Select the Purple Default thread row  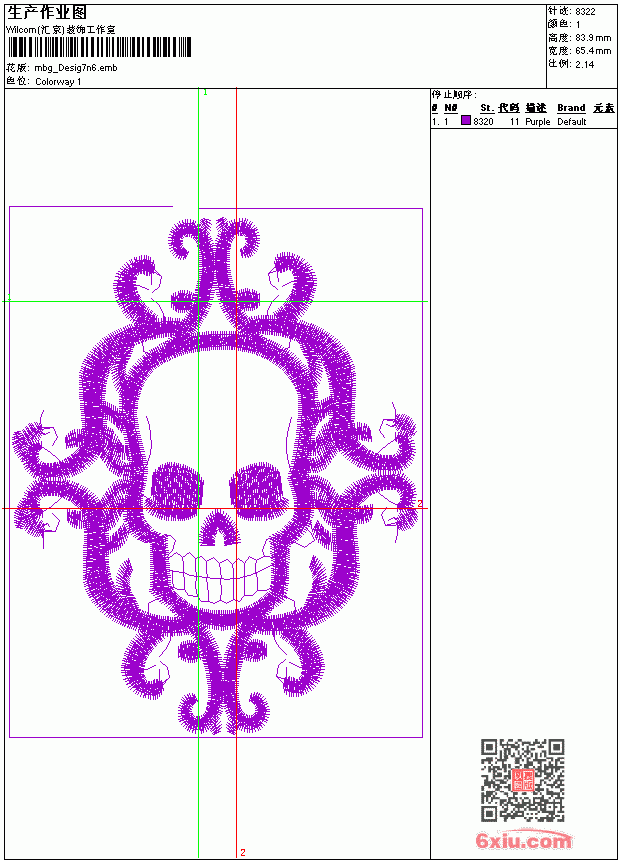(x=524, y=122)
